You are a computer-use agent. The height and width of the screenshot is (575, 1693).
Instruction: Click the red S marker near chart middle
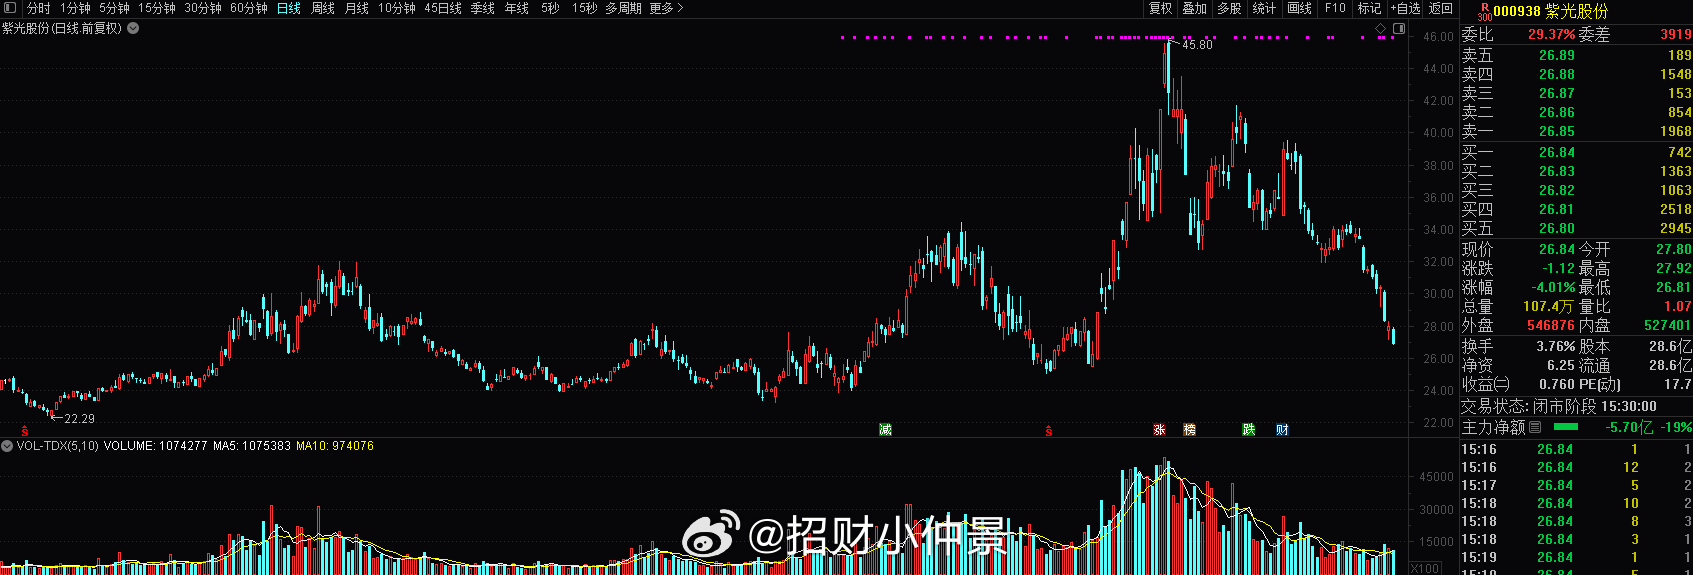pos(1048,431)
